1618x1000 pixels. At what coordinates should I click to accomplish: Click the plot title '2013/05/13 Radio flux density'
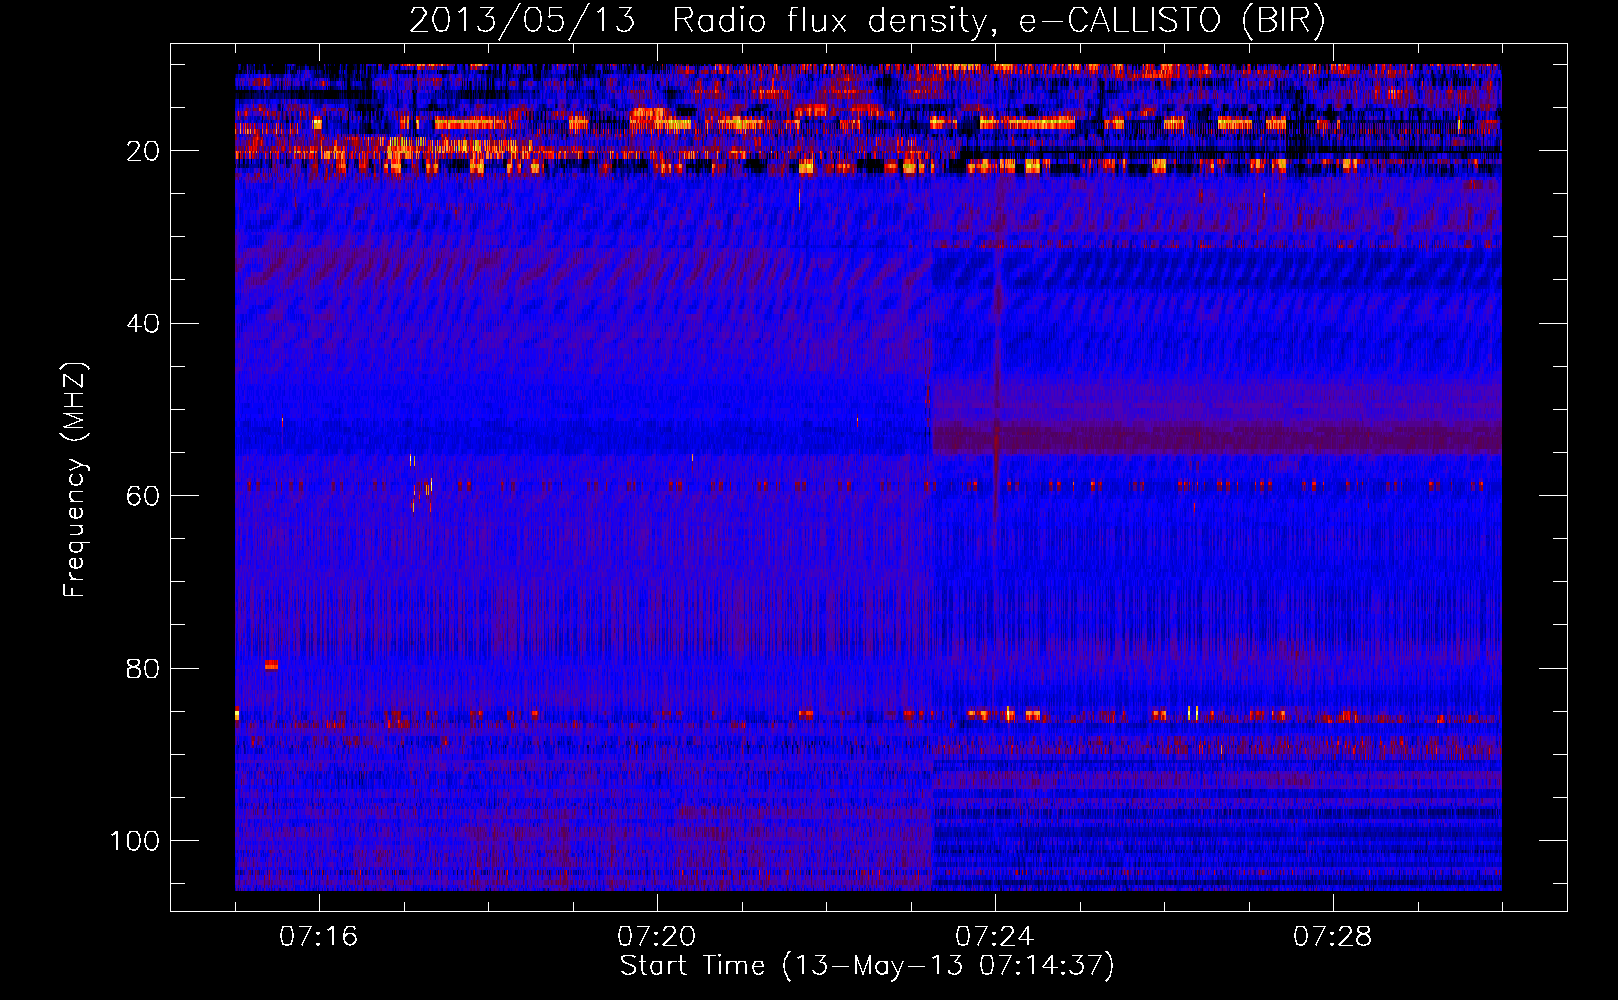(x=867, y=21)
